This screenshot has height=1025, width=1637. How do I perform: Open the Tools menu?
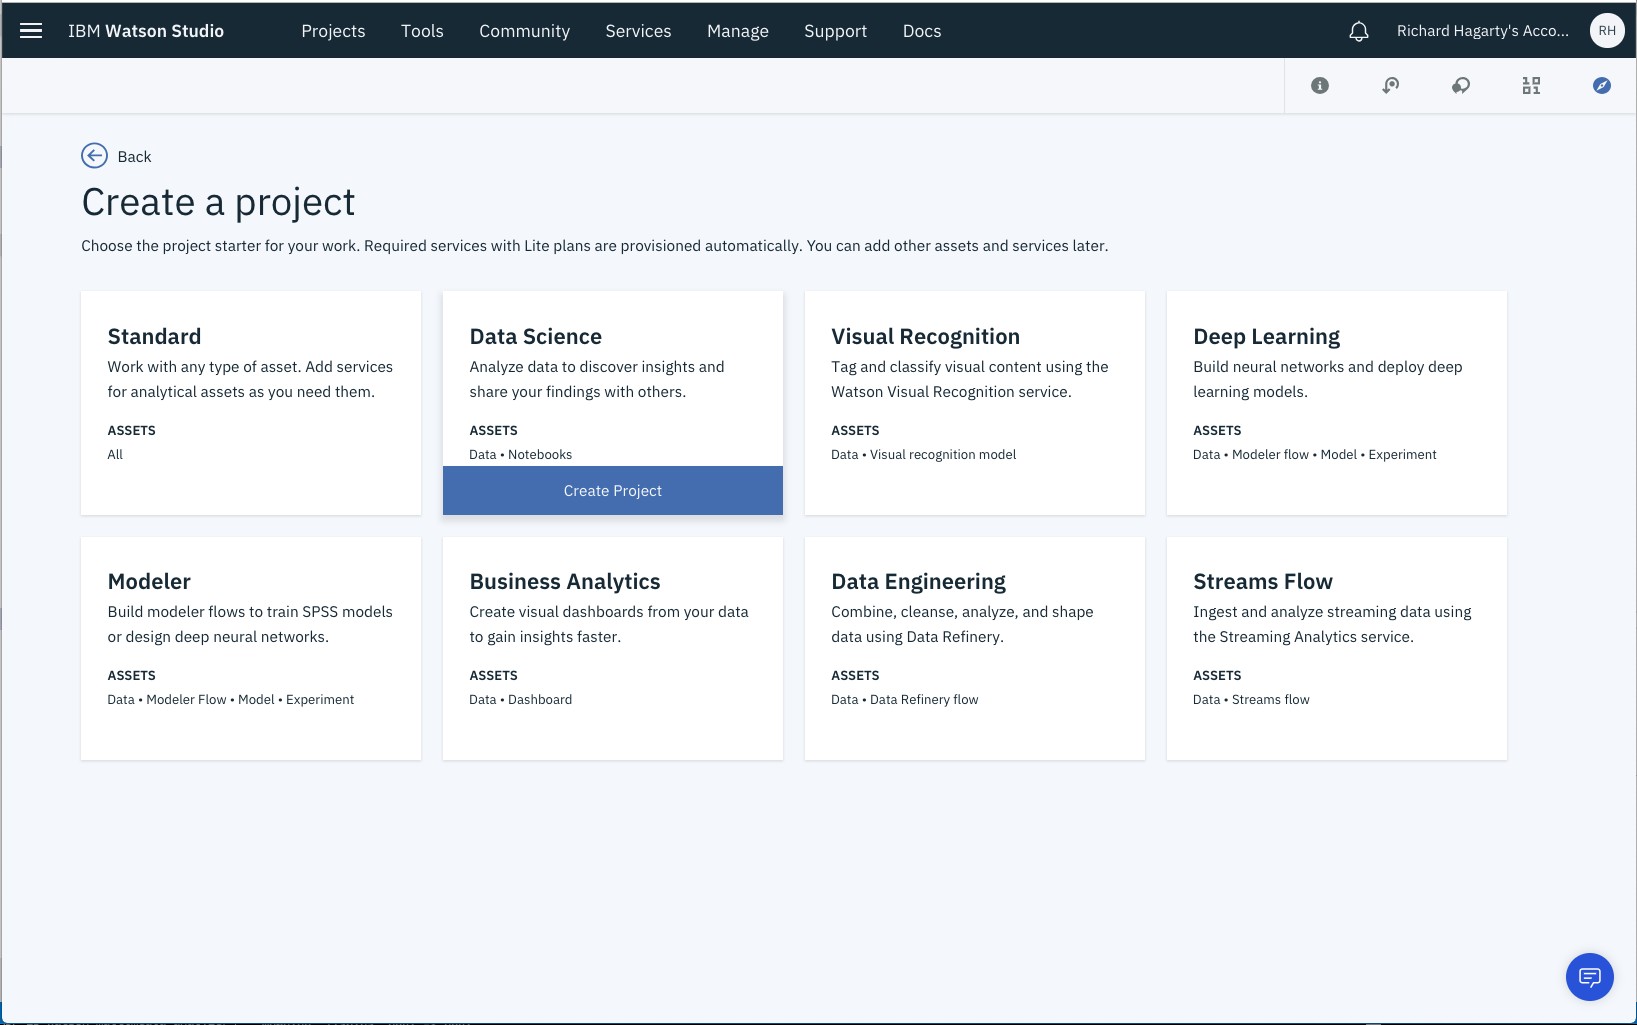422,31
